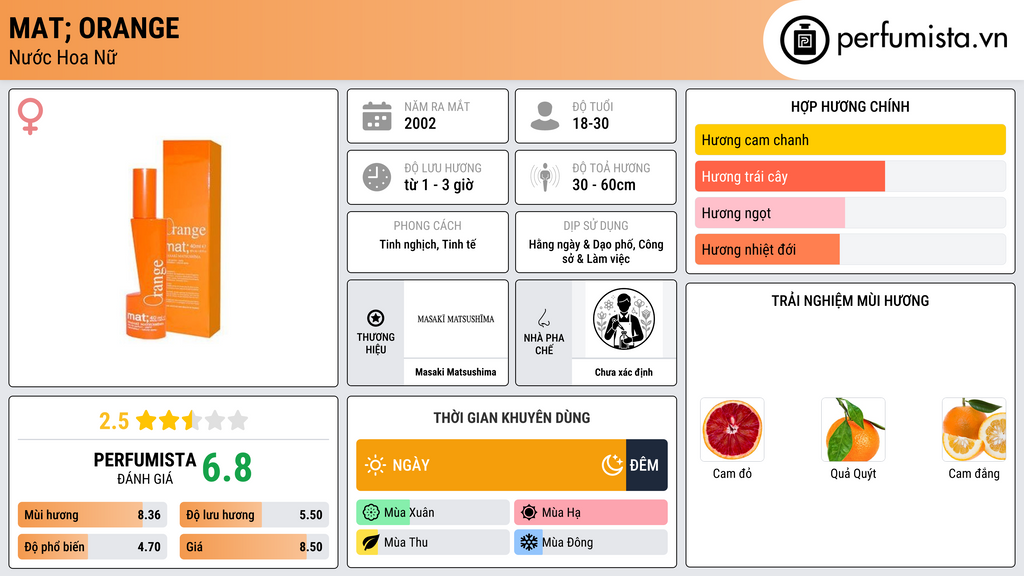1024x576 pixels.
Task: Click the Độ lưu hương 5.50 score bar
Action: [254, 515]
